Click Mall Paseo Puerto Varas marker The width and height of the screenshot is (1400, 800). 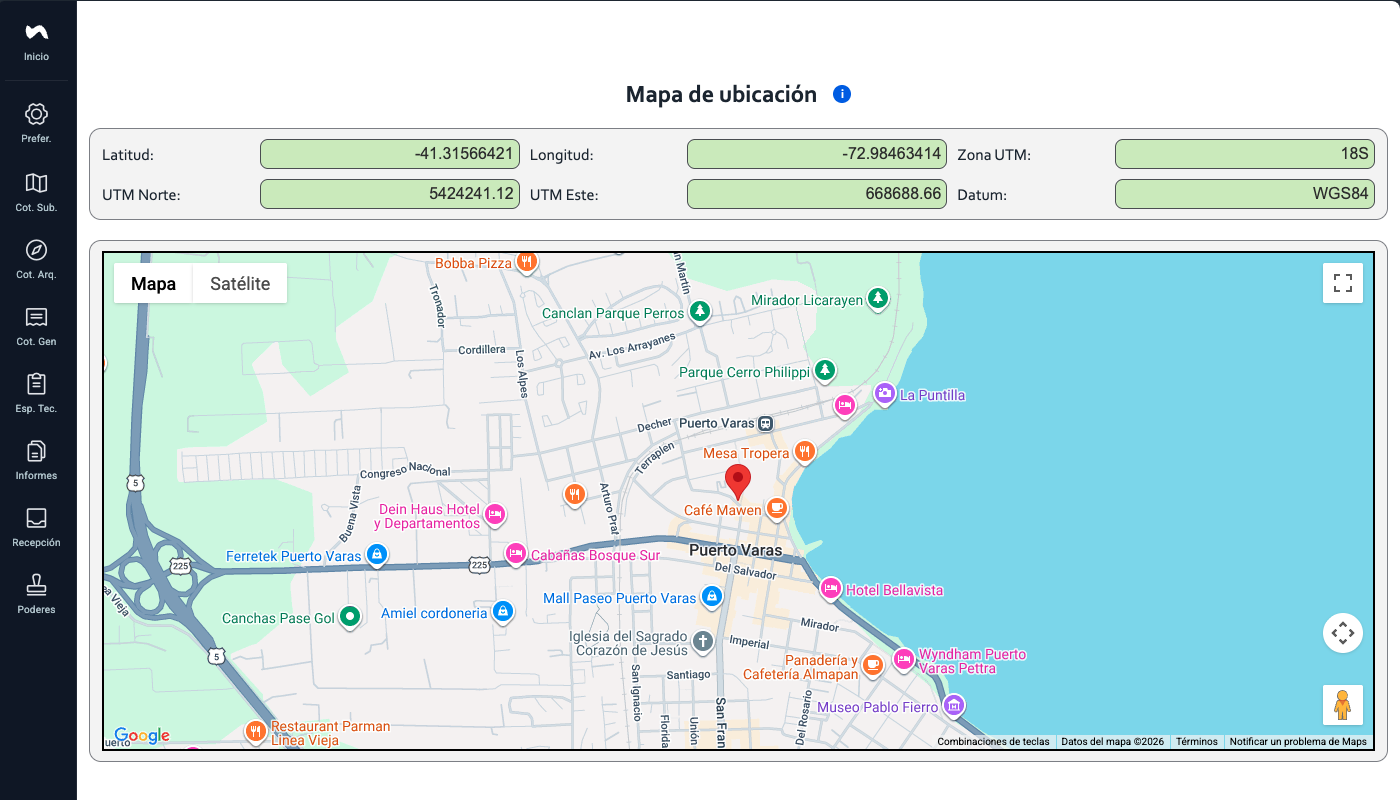point(711,597)
